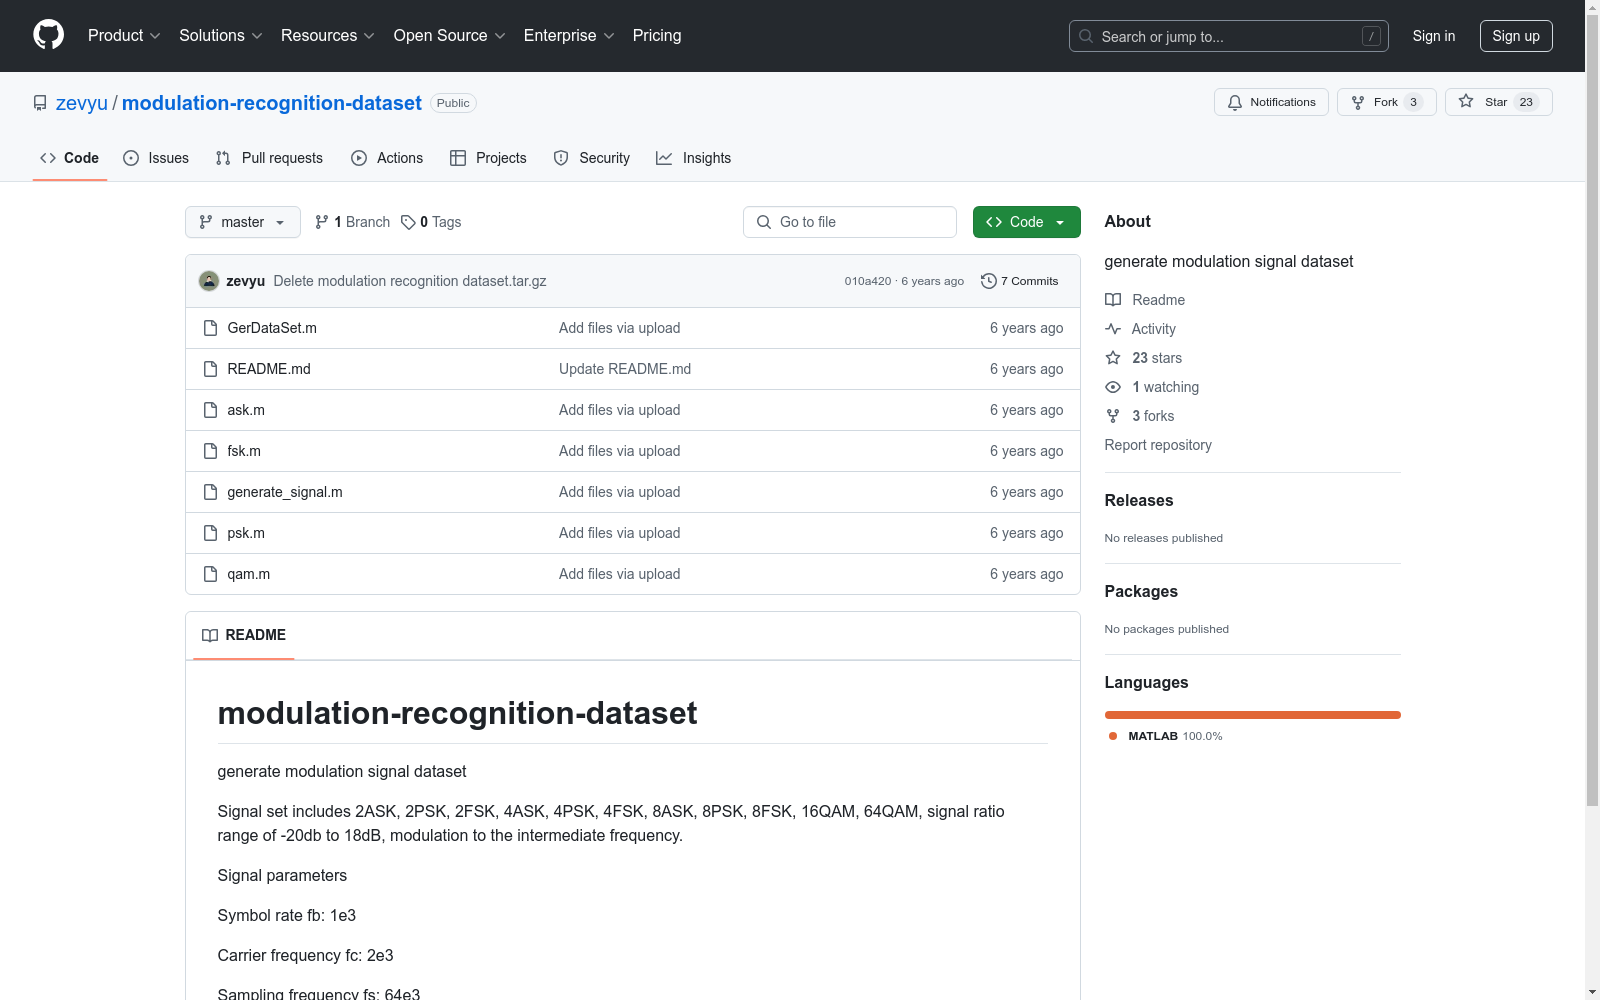1600x1000 pixels.
Task: Open the master branch selector dropdown
Action: point(243,222)
